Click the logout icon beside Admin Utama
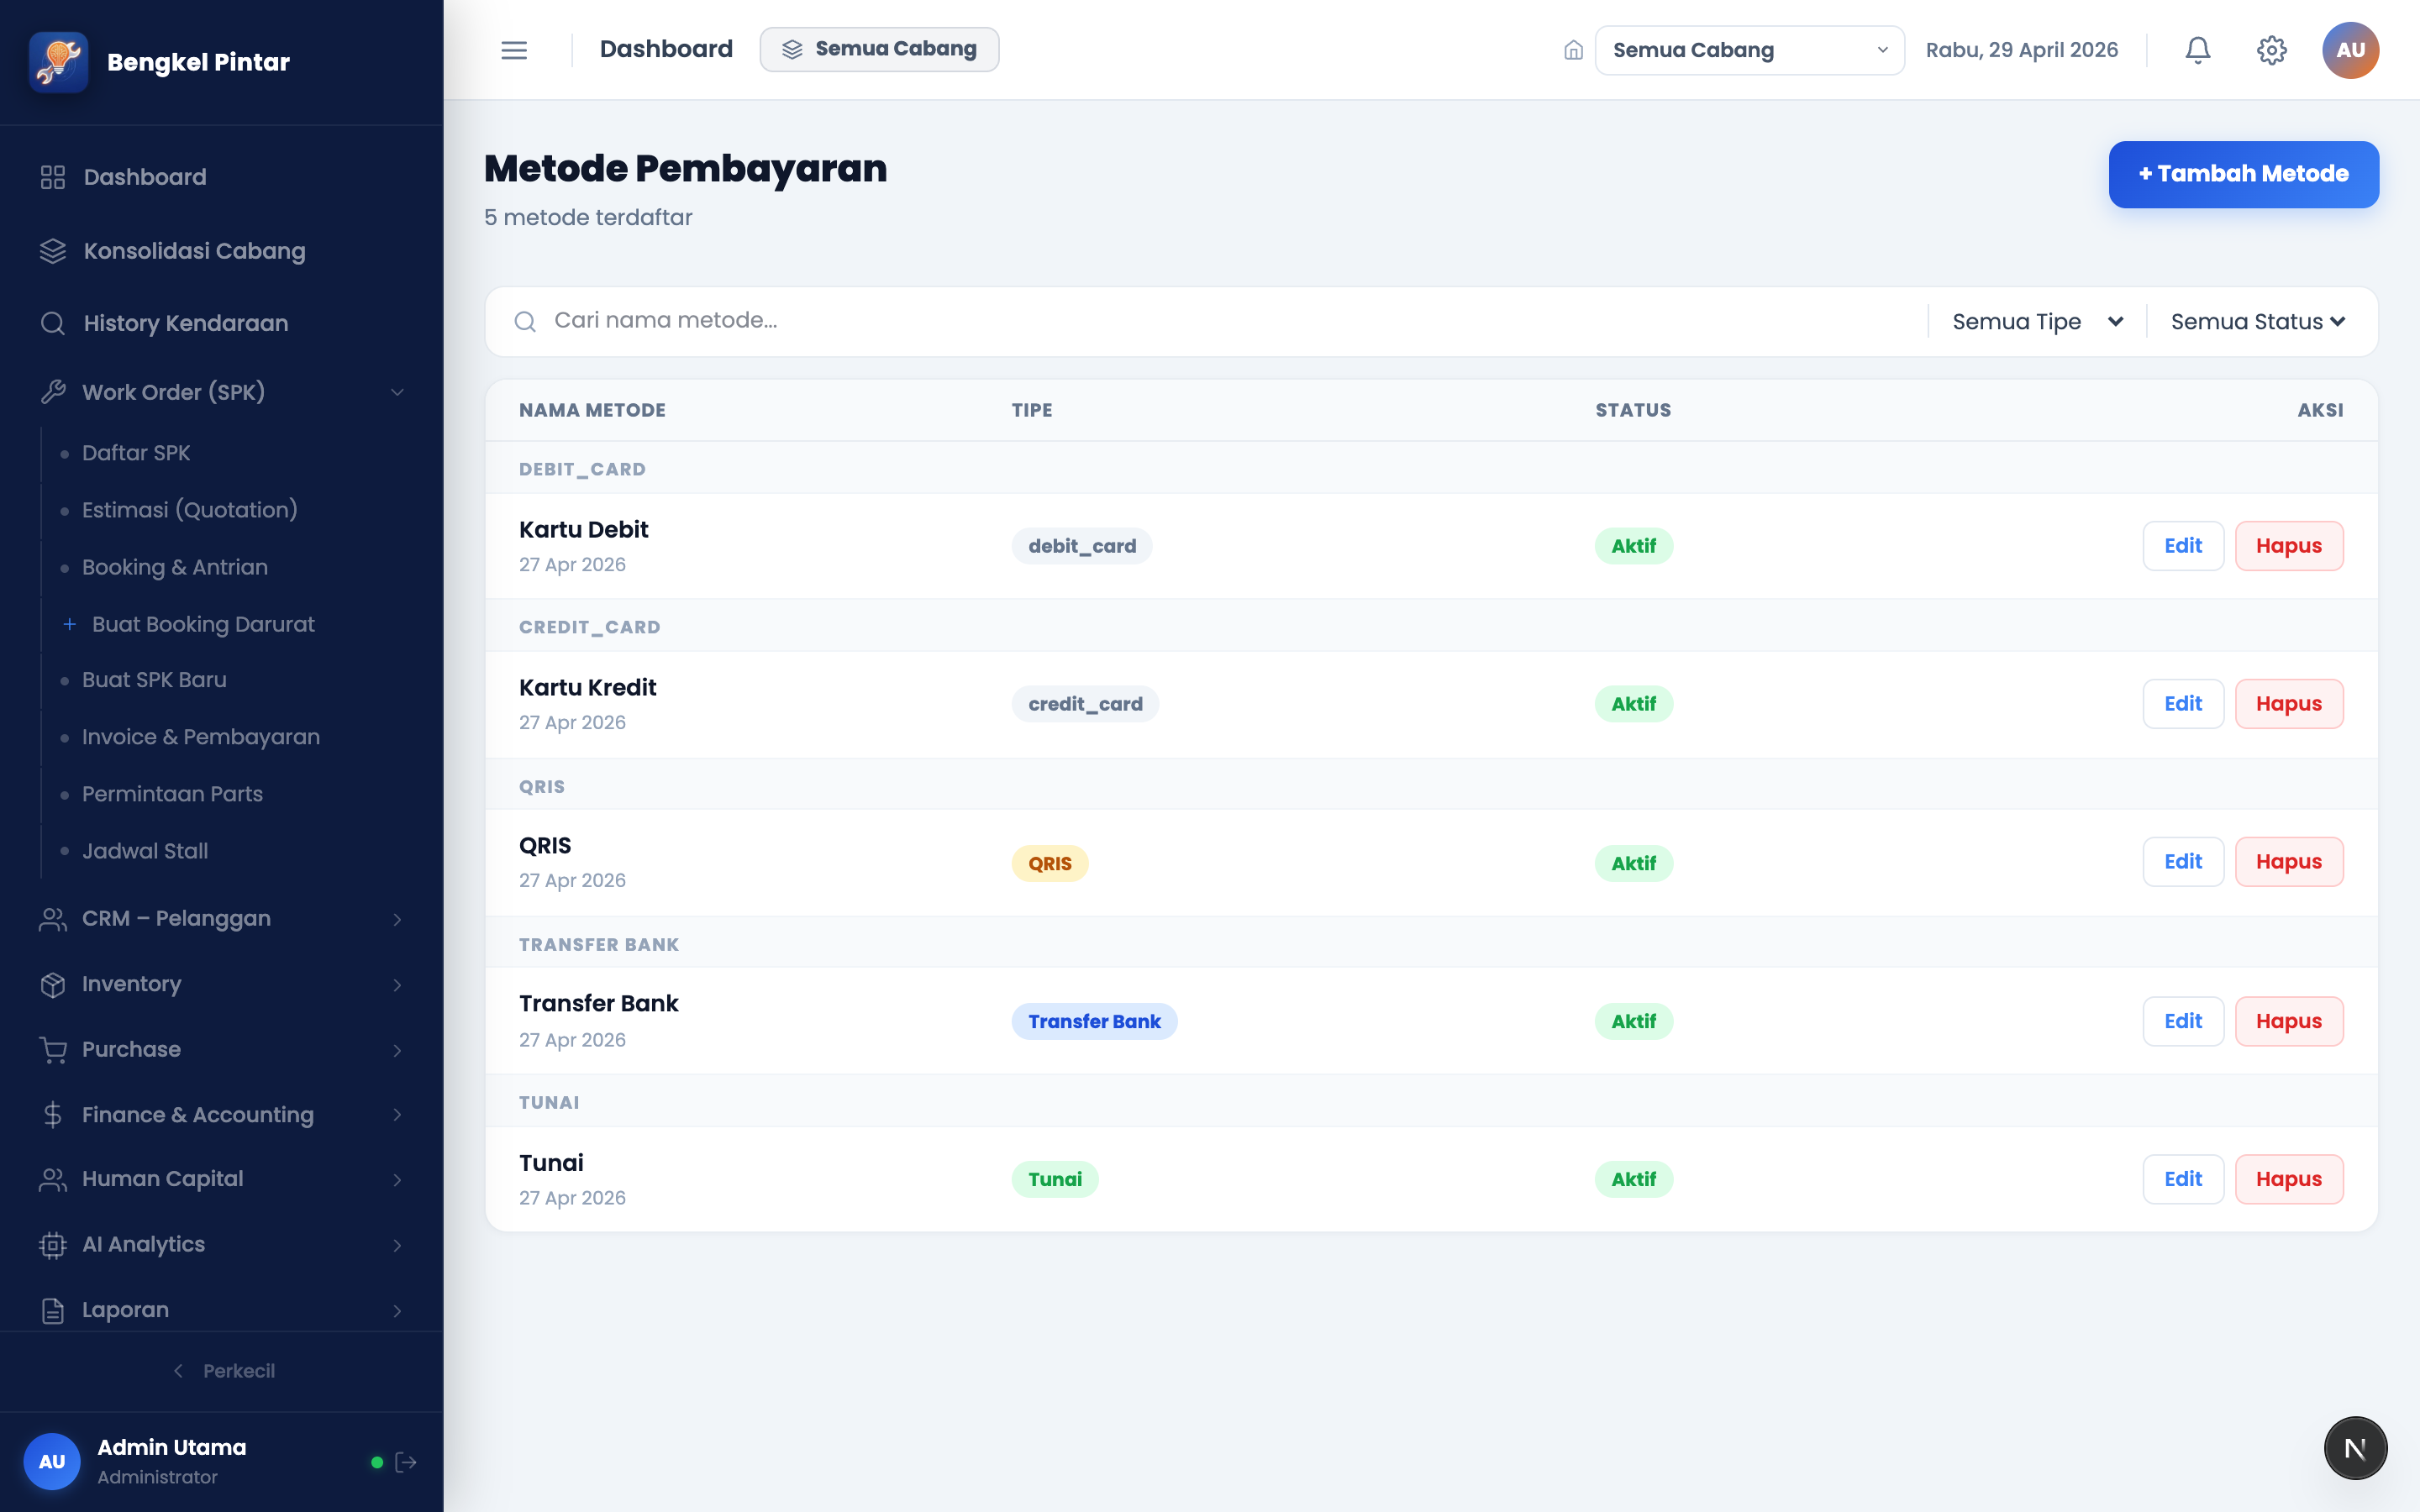The height and width of the screenshot is (1512, 2420). click(406, 1462)
